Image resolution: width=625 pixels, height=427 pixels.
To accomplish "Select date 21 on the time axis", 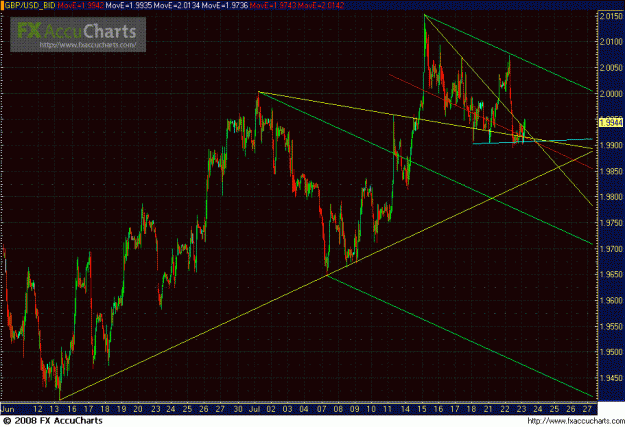I will click(488, 409).
